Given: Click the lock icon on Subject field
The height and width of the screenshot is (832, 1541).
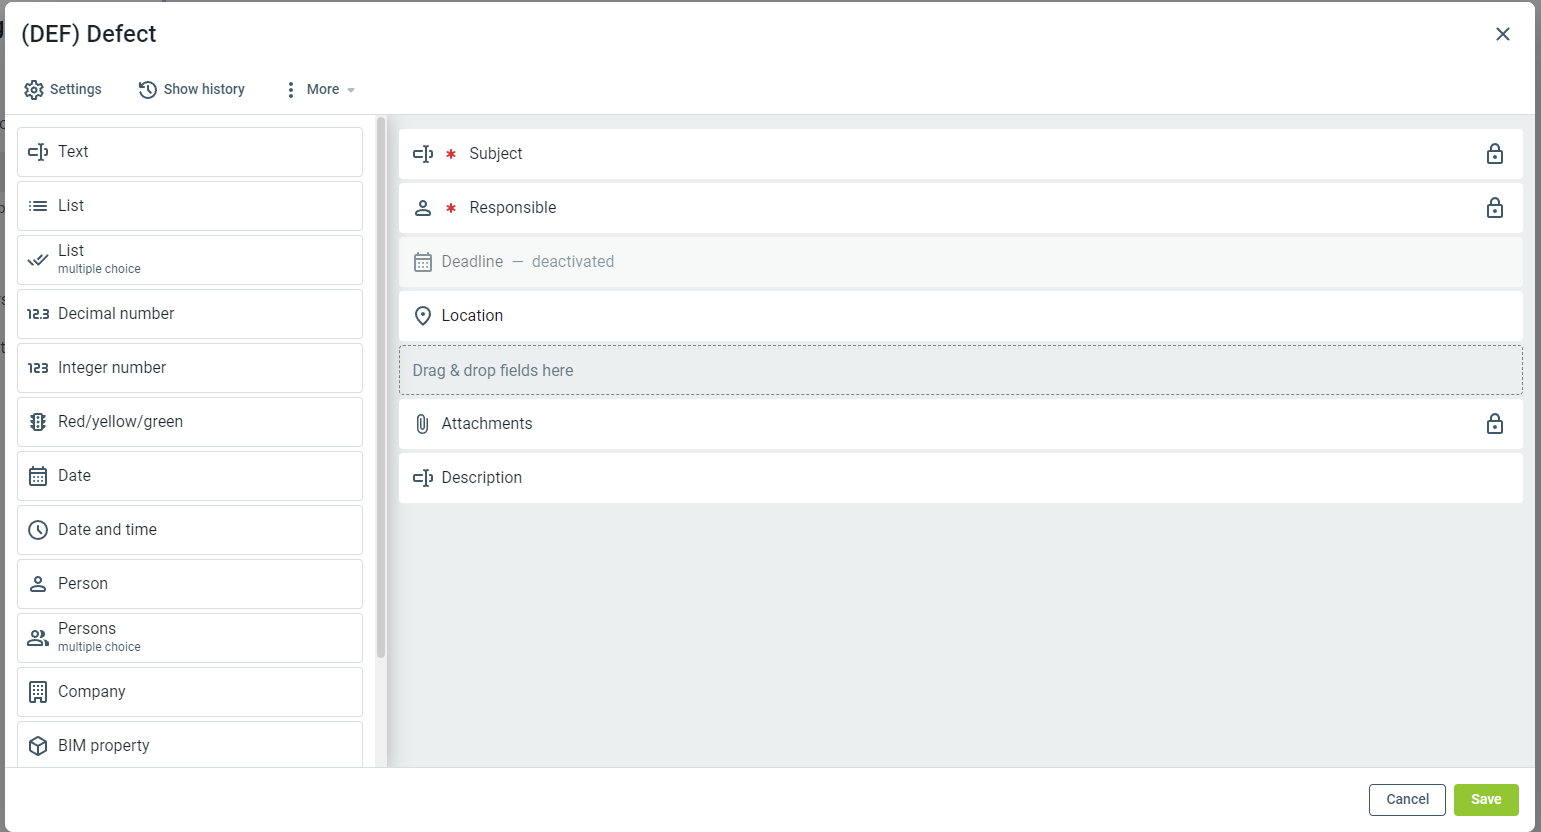Looking at the screenshot, I should [x=1494, y=154].
